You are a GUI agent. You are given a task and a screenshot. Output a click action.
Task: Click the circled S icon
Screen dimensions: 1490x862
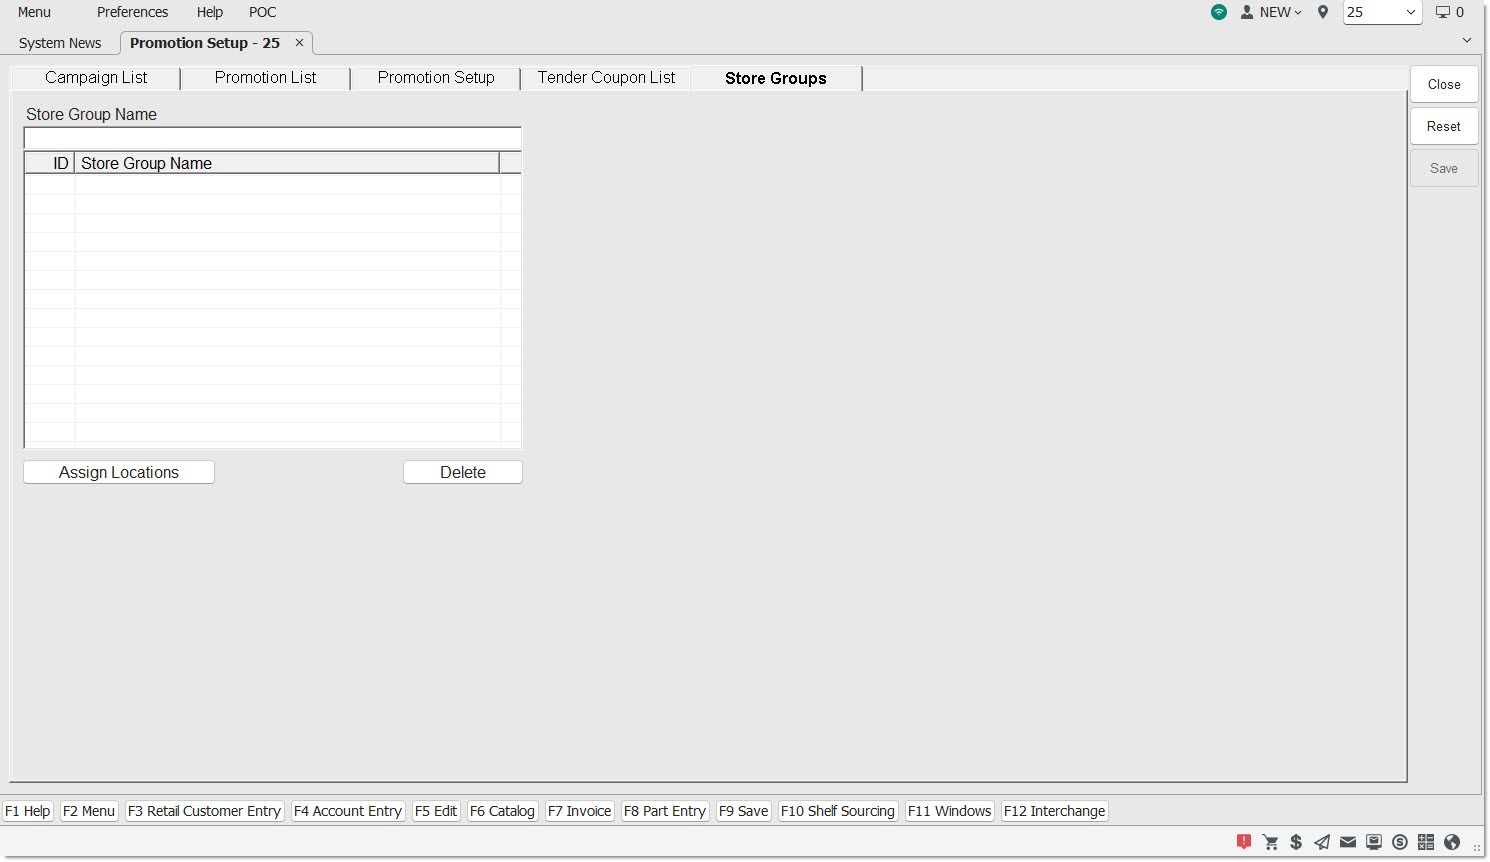pos(1400,842)
